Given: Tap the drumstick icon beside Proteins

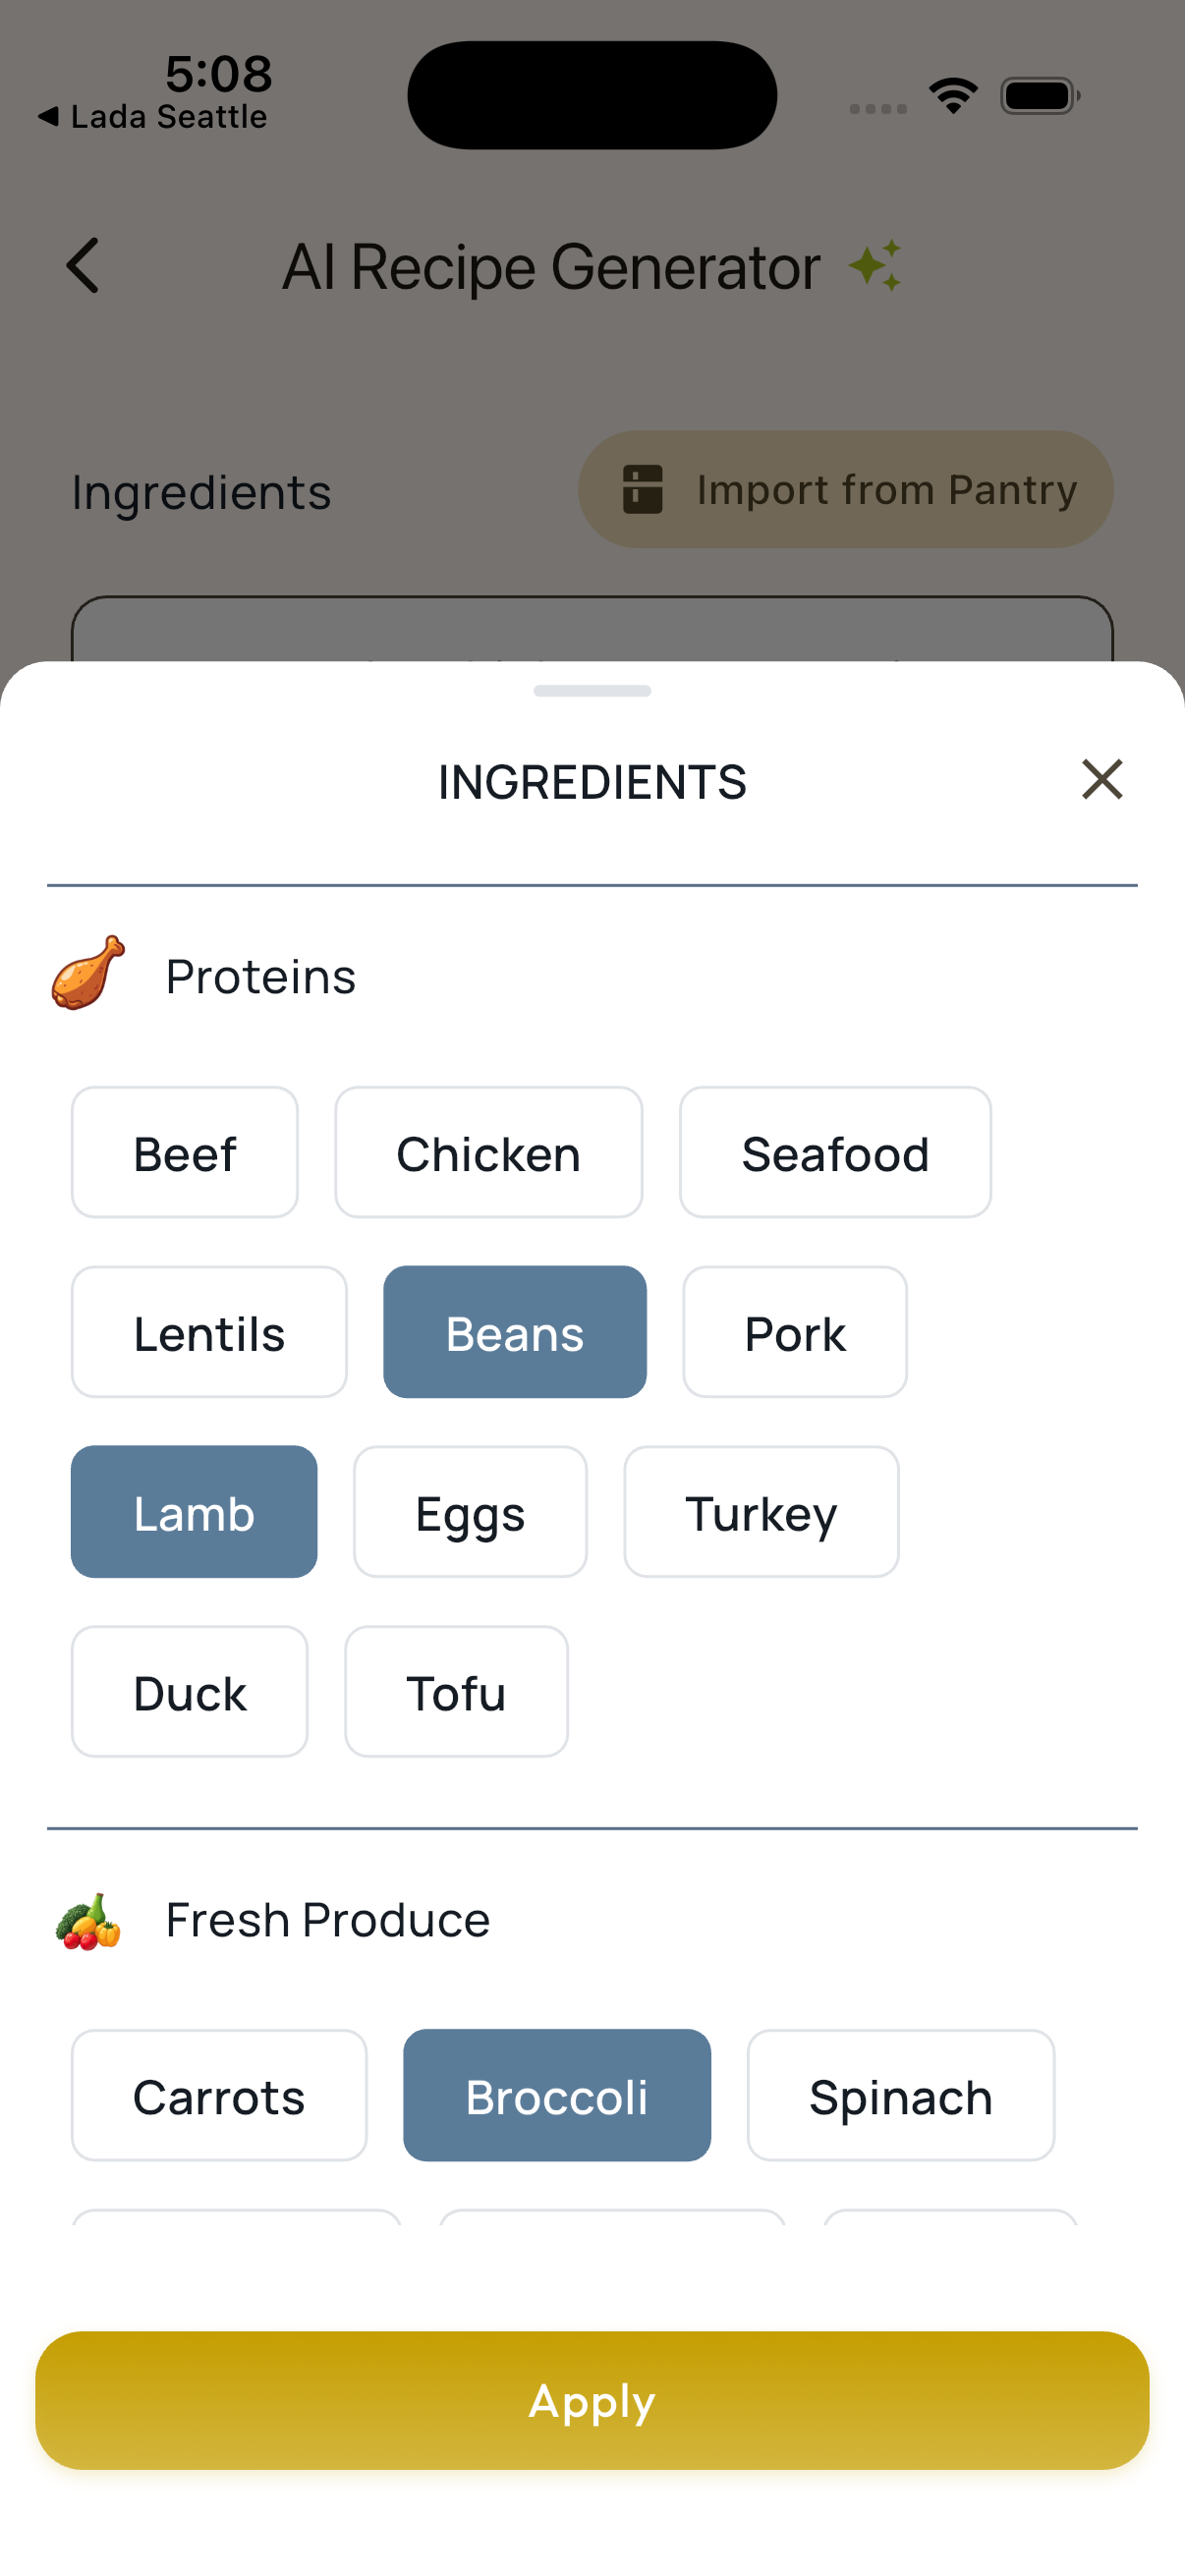Looking at the screenshot, I should [x=88, y=975].
